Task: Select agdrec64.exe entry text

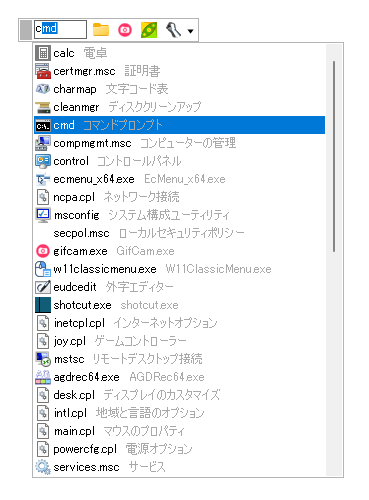Action: tap(129, 377)
